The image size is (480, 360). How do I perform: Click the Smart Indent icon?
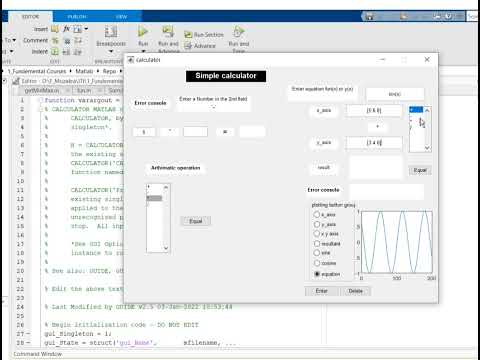click(x=55, y=52)
